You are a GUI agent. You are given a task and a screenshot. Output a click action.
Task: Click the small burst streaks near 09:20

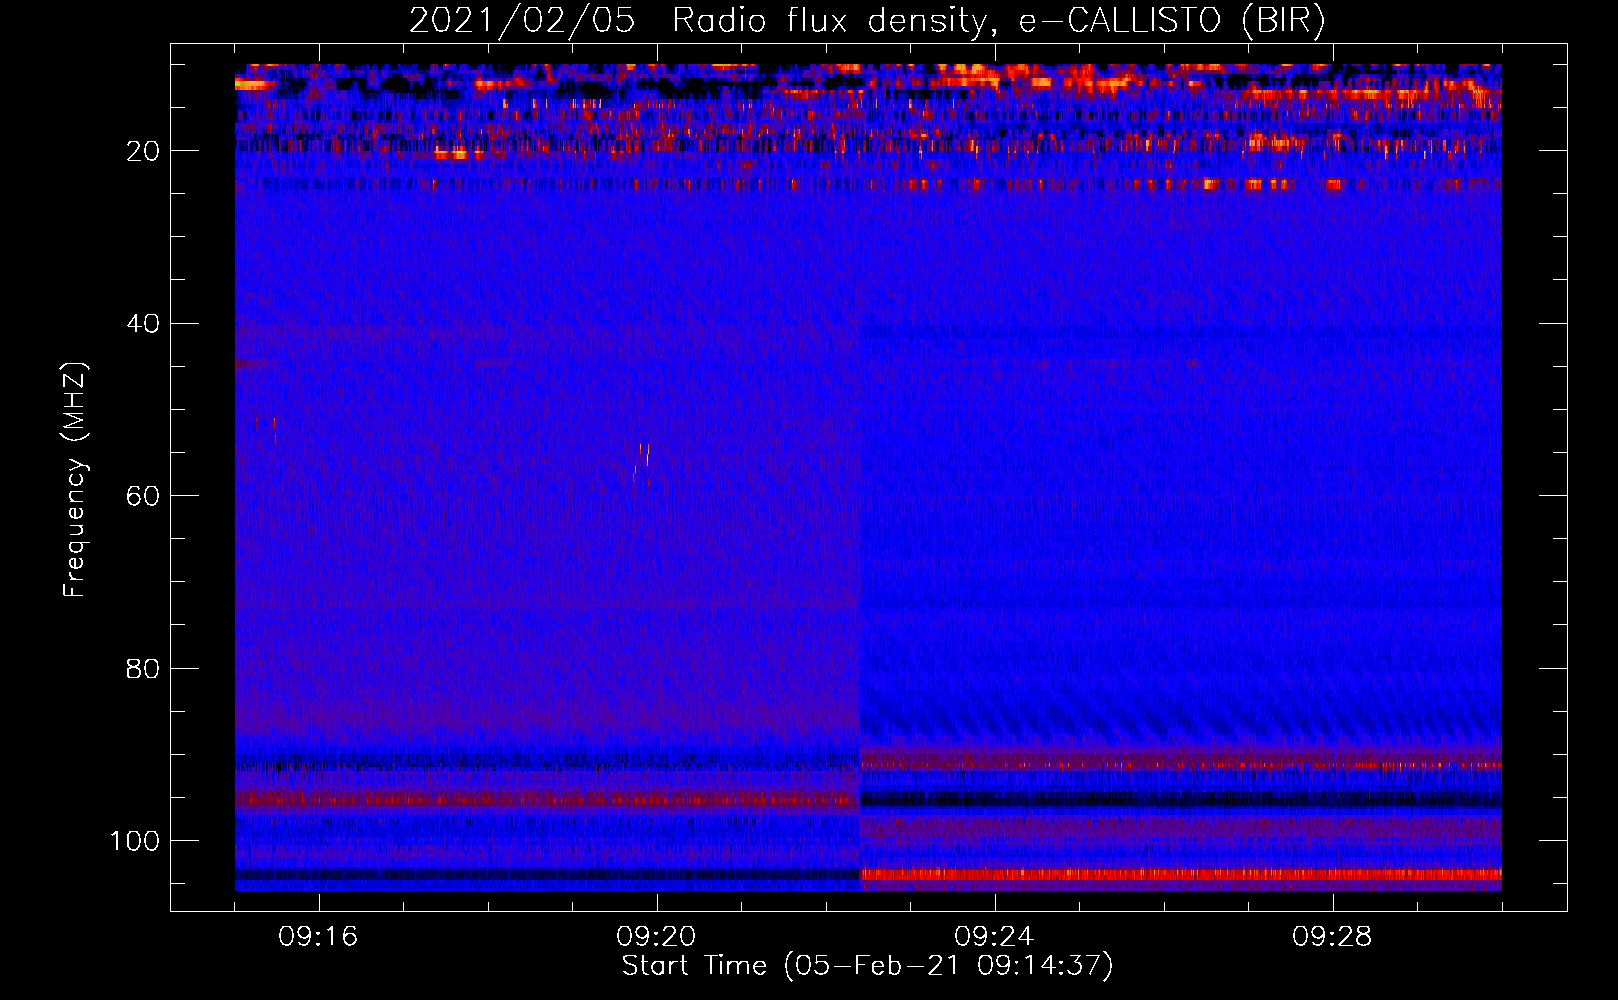tap(642, 464)
